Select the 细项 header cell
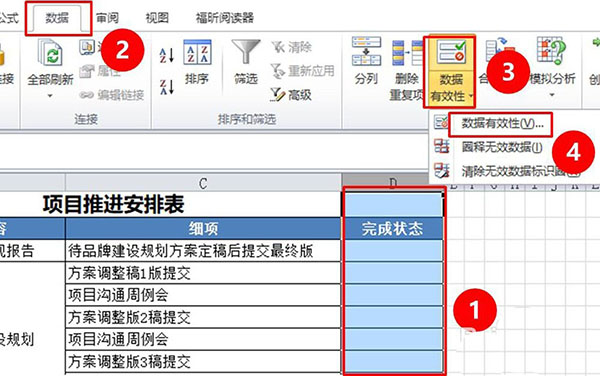This screenshot has height=376, width=600. (x=203, y=229)
